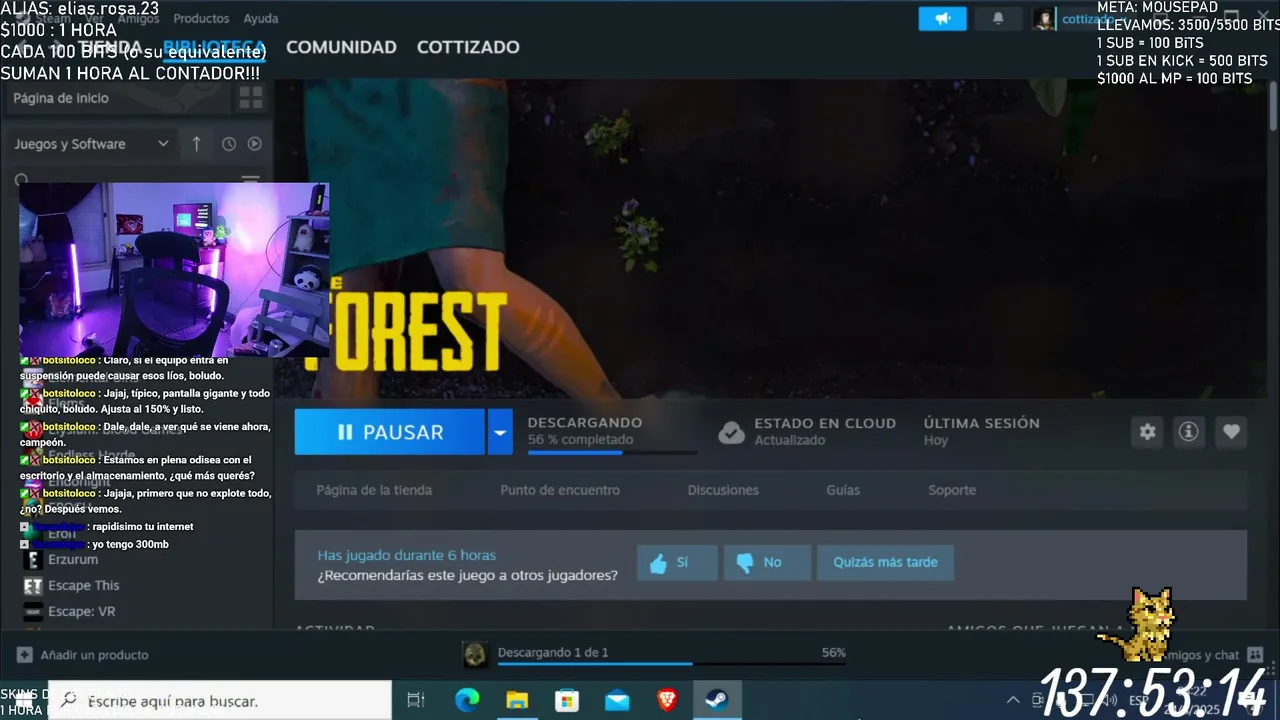Open the announcements megaphone button

942,18
